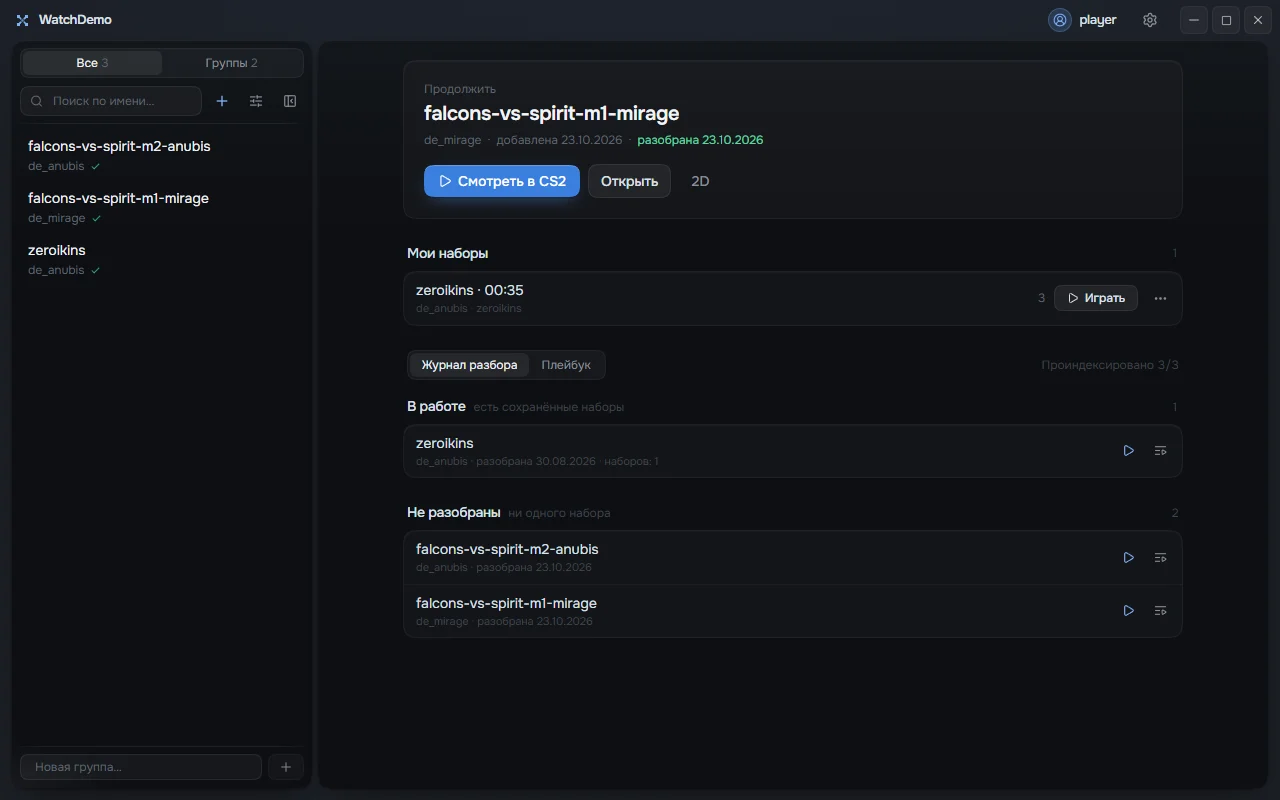Viewport: 1280px width, 800px height.
Task: Click the plus icon beside the search field
Action: [222, 101]
